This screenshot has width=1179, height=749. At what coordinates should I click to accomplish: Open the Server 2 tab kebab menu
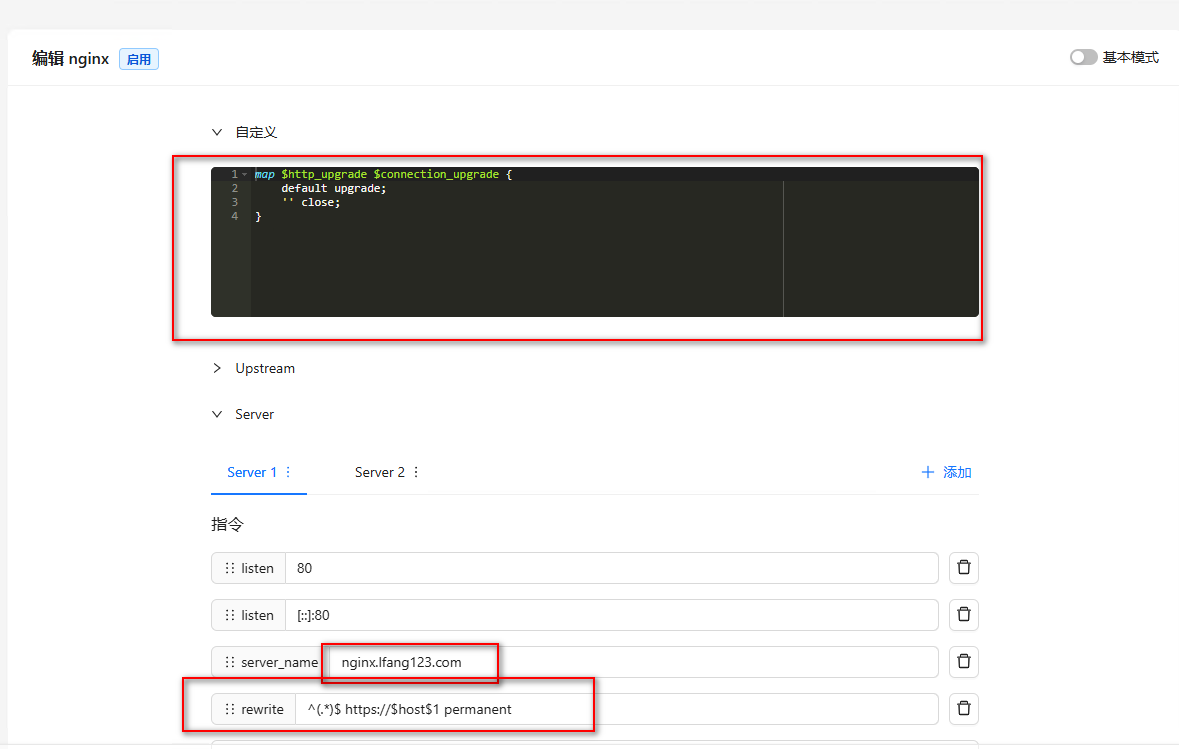click(416, 472)
